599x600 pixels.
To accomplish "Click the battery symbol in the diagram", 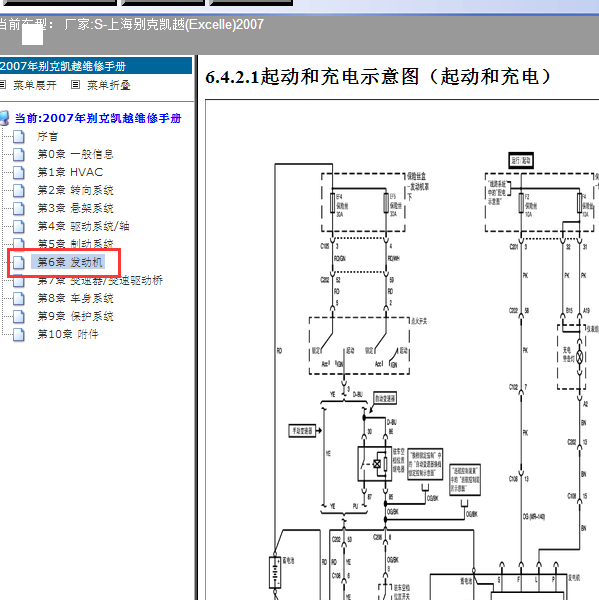I will point(275,572).
